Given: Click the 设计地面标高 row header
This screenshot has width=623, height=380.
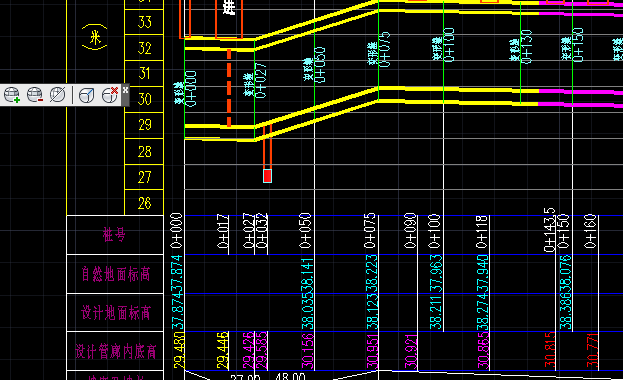Looking at the screenshot, I should [x=115, y=313].
